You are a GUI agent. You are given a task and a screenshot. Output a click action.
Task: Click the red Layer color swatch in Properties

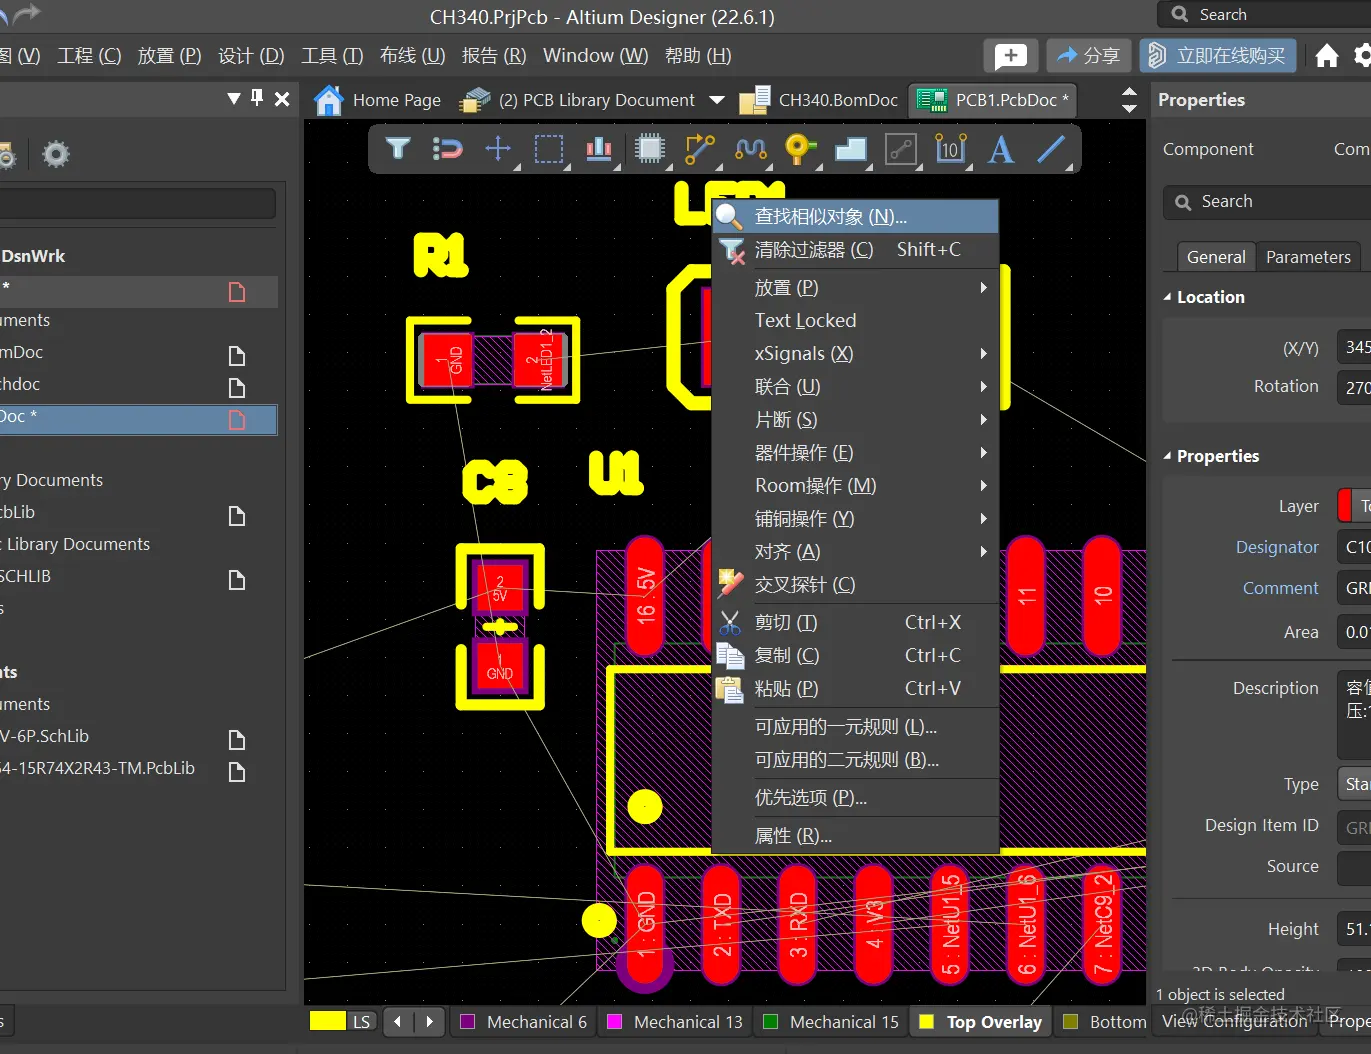[1344, 506]
